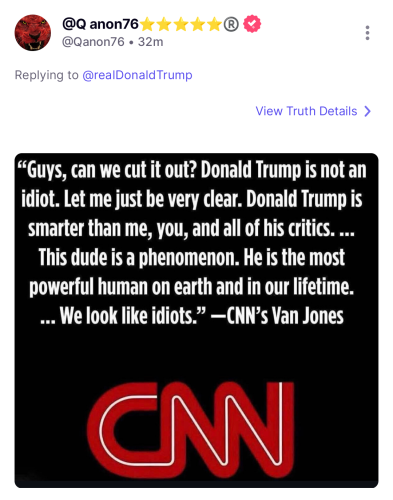
Task: Click the last gold star before ® symbol
Action: [214, 24]
